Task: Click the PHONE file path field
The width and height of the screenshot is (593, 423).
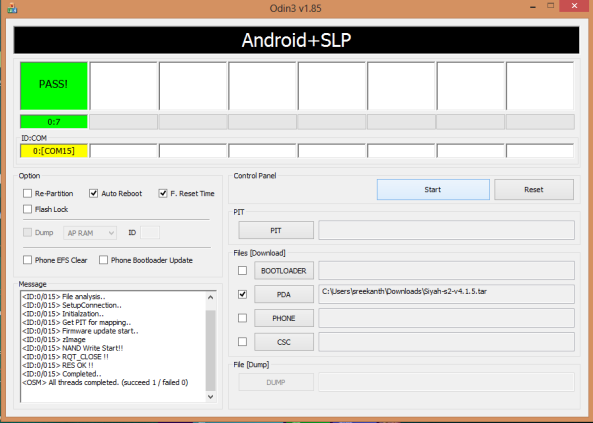Action: [x=446, y=318]
